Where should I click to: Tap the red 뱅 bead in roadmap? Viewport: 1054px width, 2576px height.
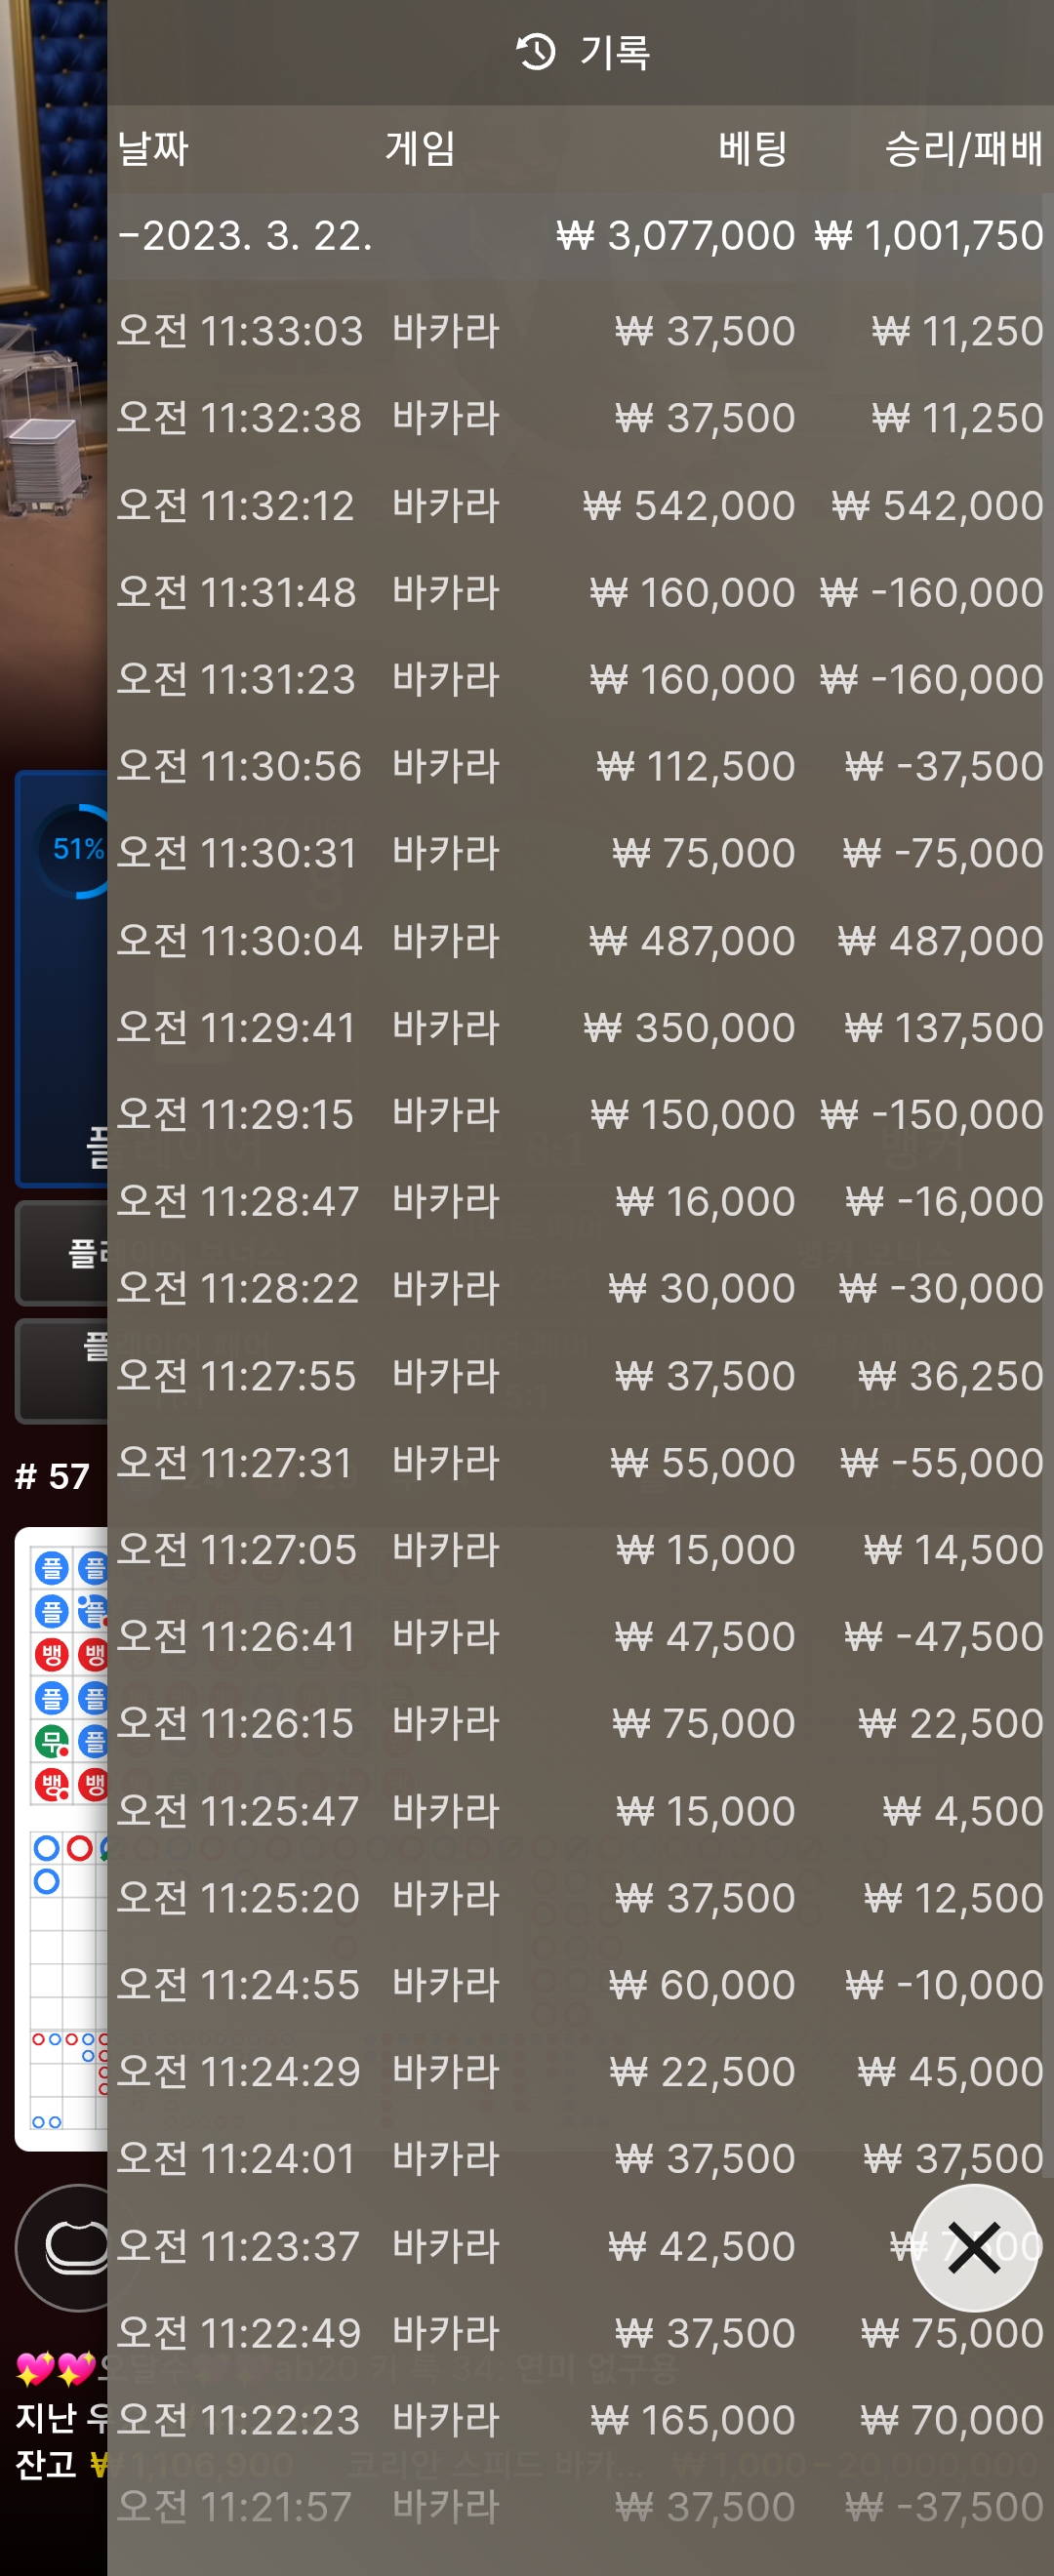[x=51, y=1654]
